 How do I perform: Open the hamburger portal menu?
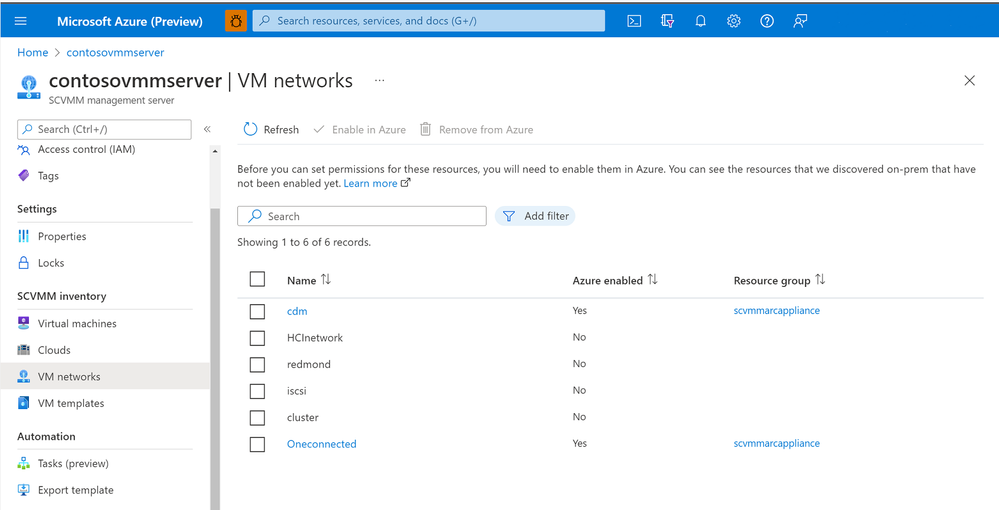point(21,21)
